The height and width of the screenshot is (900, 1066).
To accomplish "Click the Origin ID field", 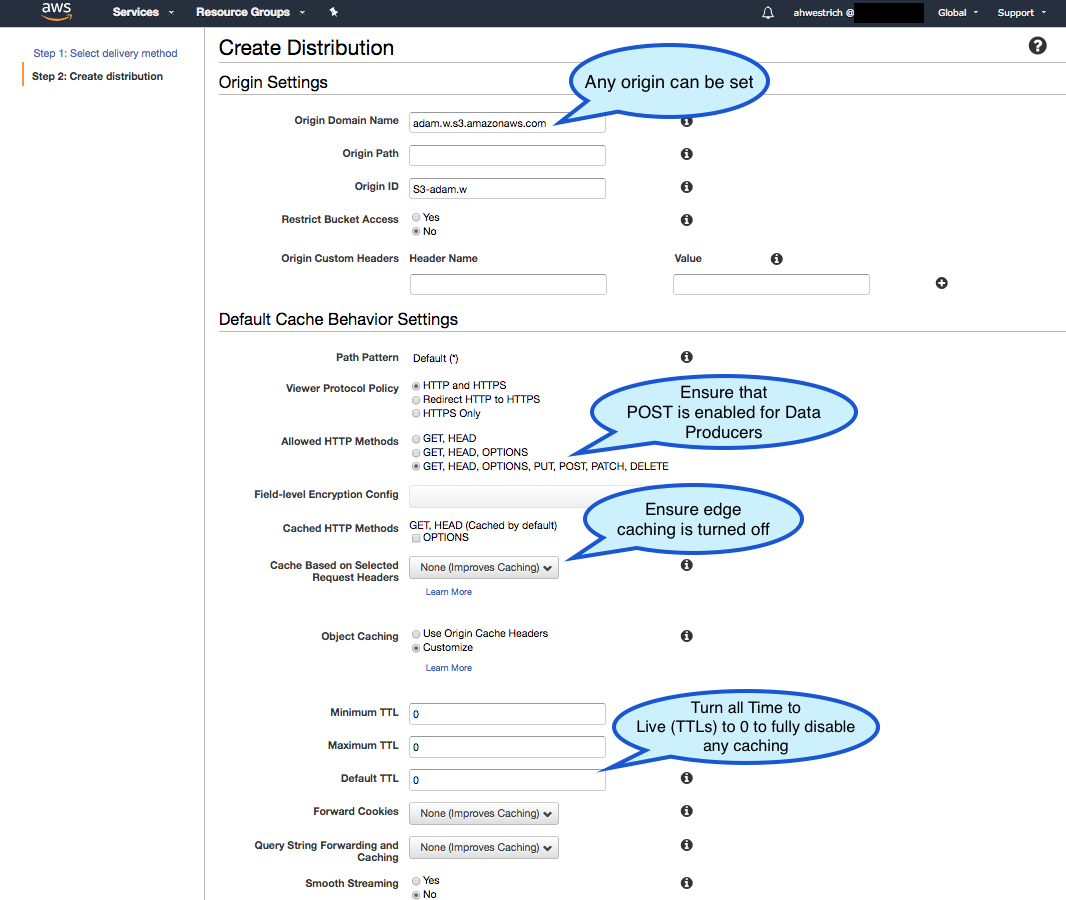I will [507, 188].
